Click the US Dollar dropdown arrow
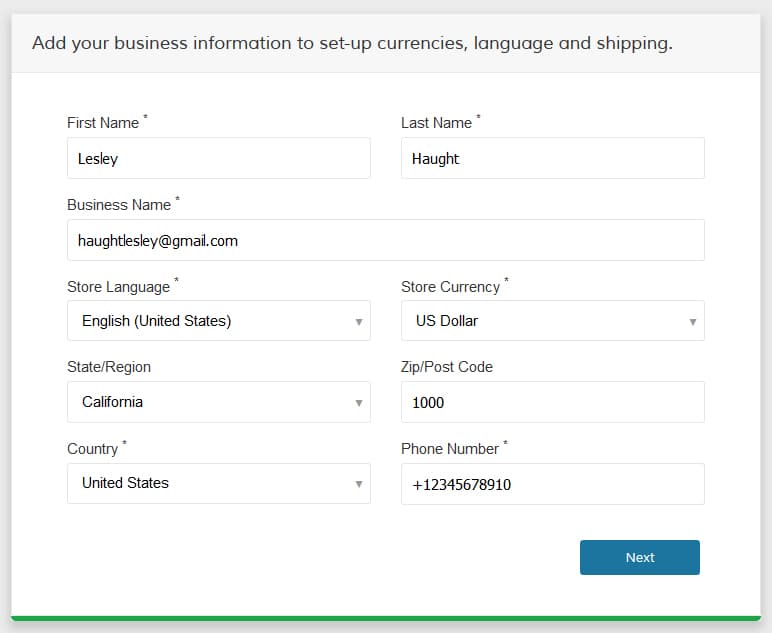 (x=693, y=322)
